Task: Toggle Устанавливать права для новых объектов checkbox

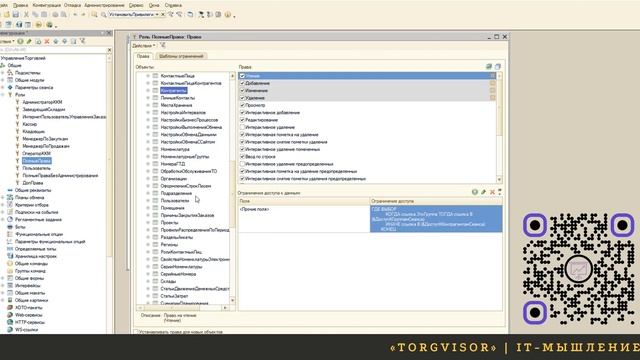Action: tap(136, 332)
